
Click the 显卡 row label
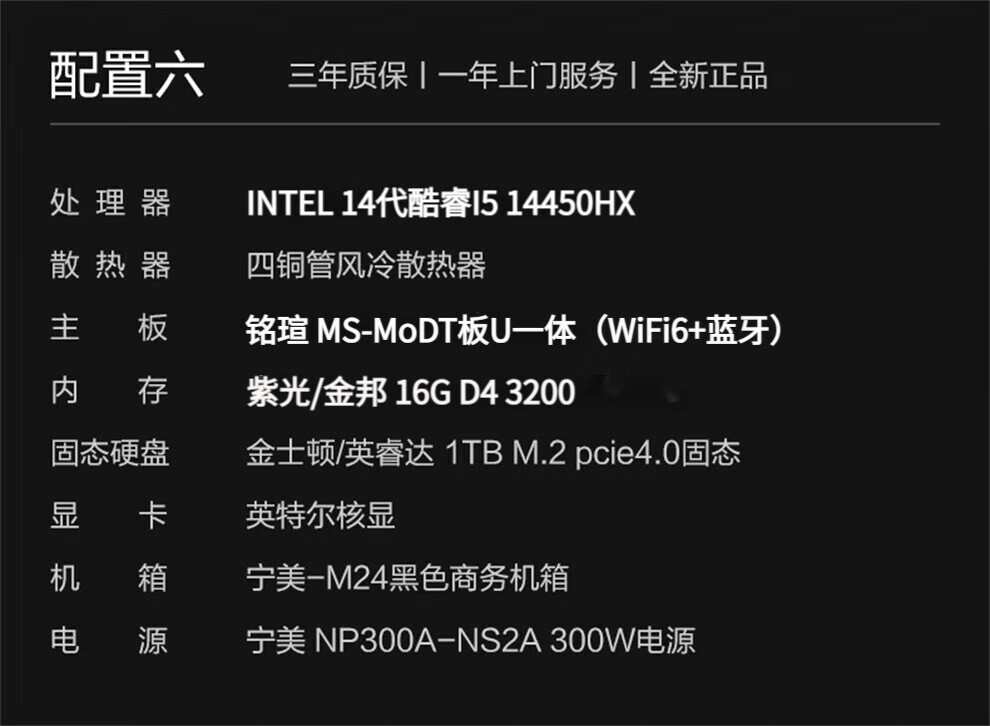[x=110, y=516]
